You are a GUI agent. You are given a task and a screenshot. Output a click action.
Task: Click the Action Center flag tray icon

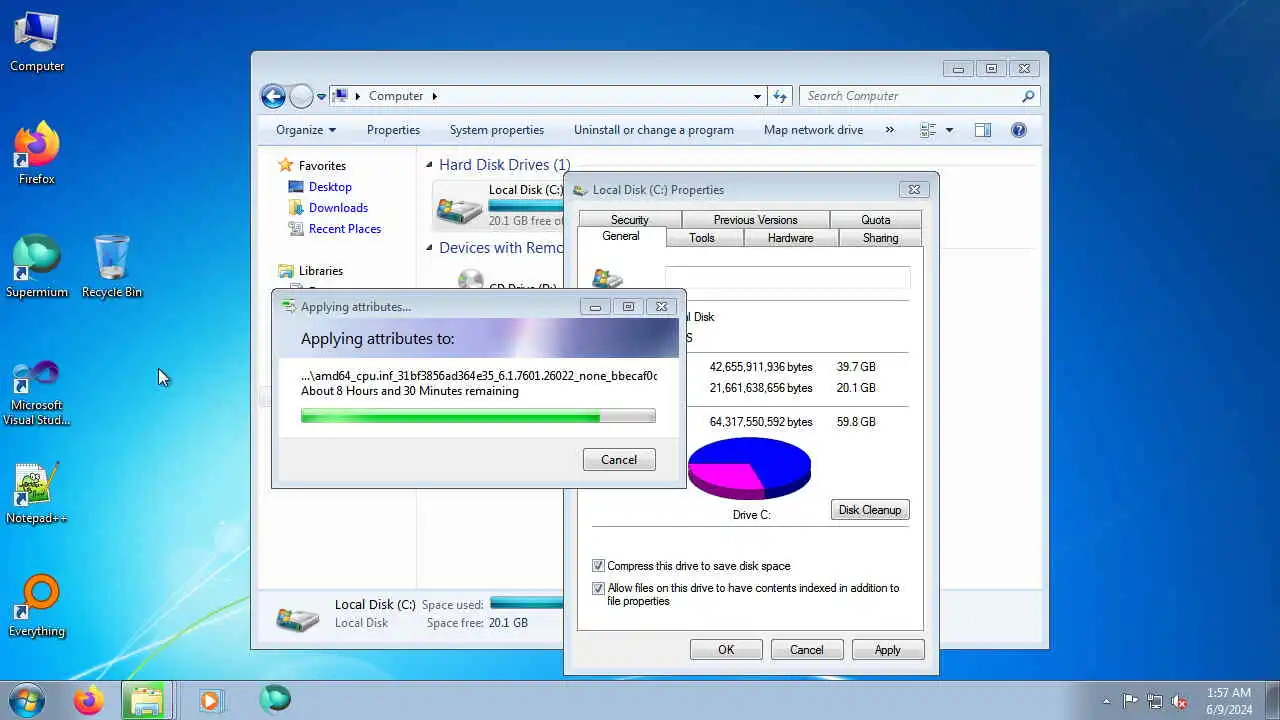tap(1130, 701)
